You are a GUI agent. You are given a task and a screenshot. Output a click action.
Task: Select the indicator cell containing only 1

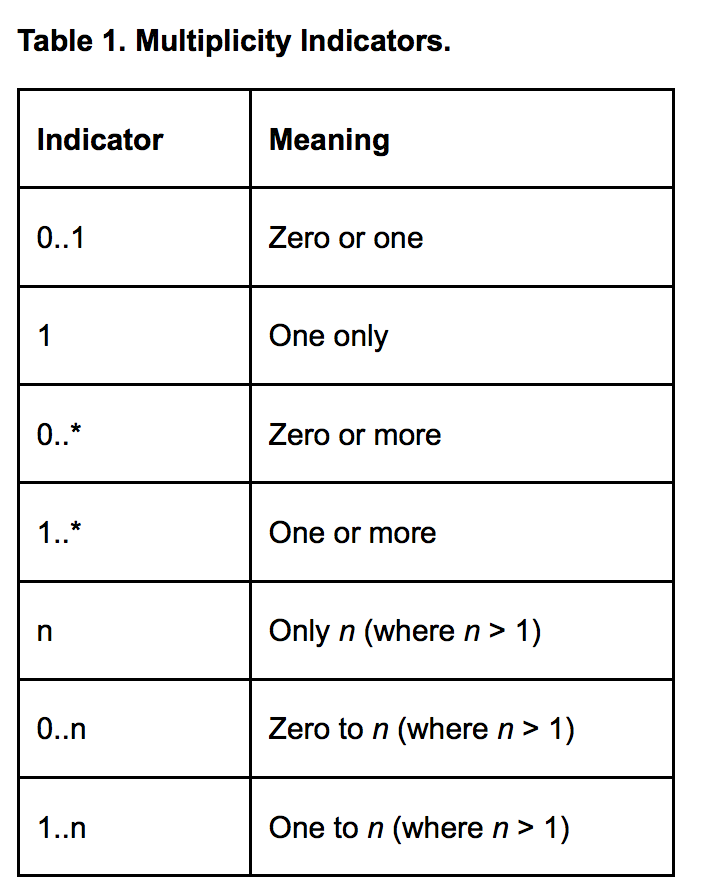click(134, 335)
